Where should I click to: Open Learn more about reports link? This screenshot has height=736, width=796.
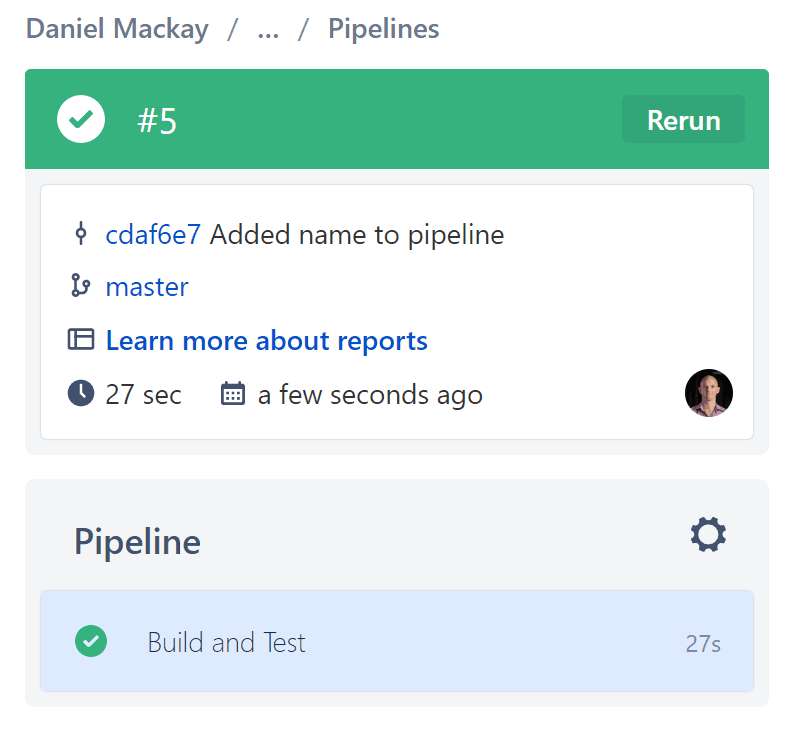(267, 340)
